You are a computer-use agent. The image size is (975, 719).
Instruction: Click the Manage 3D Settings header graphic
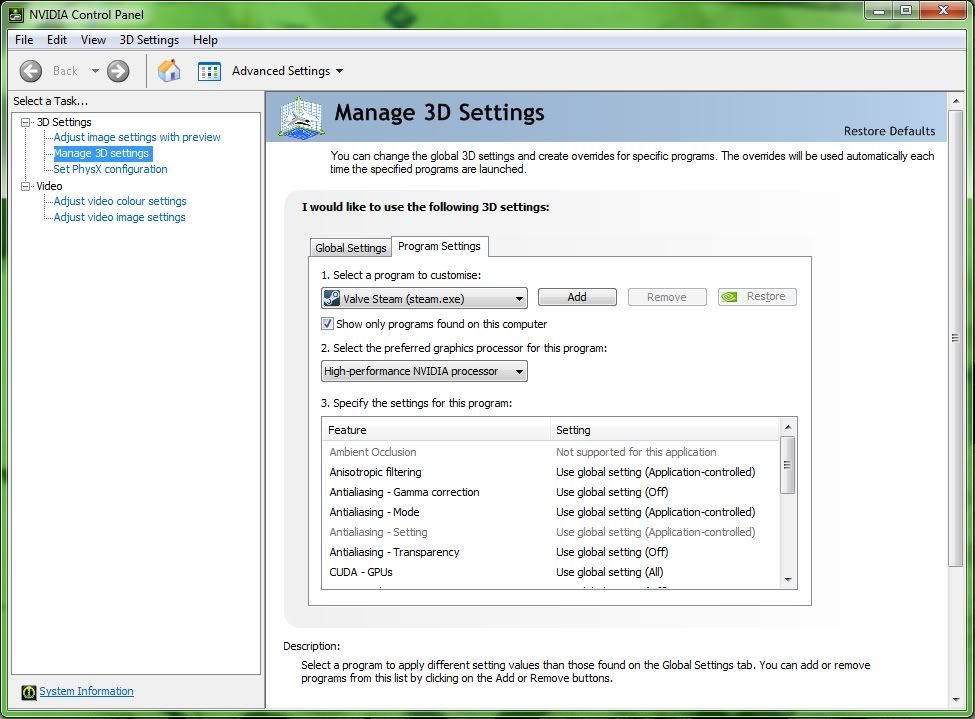click(x=300, y=118)
